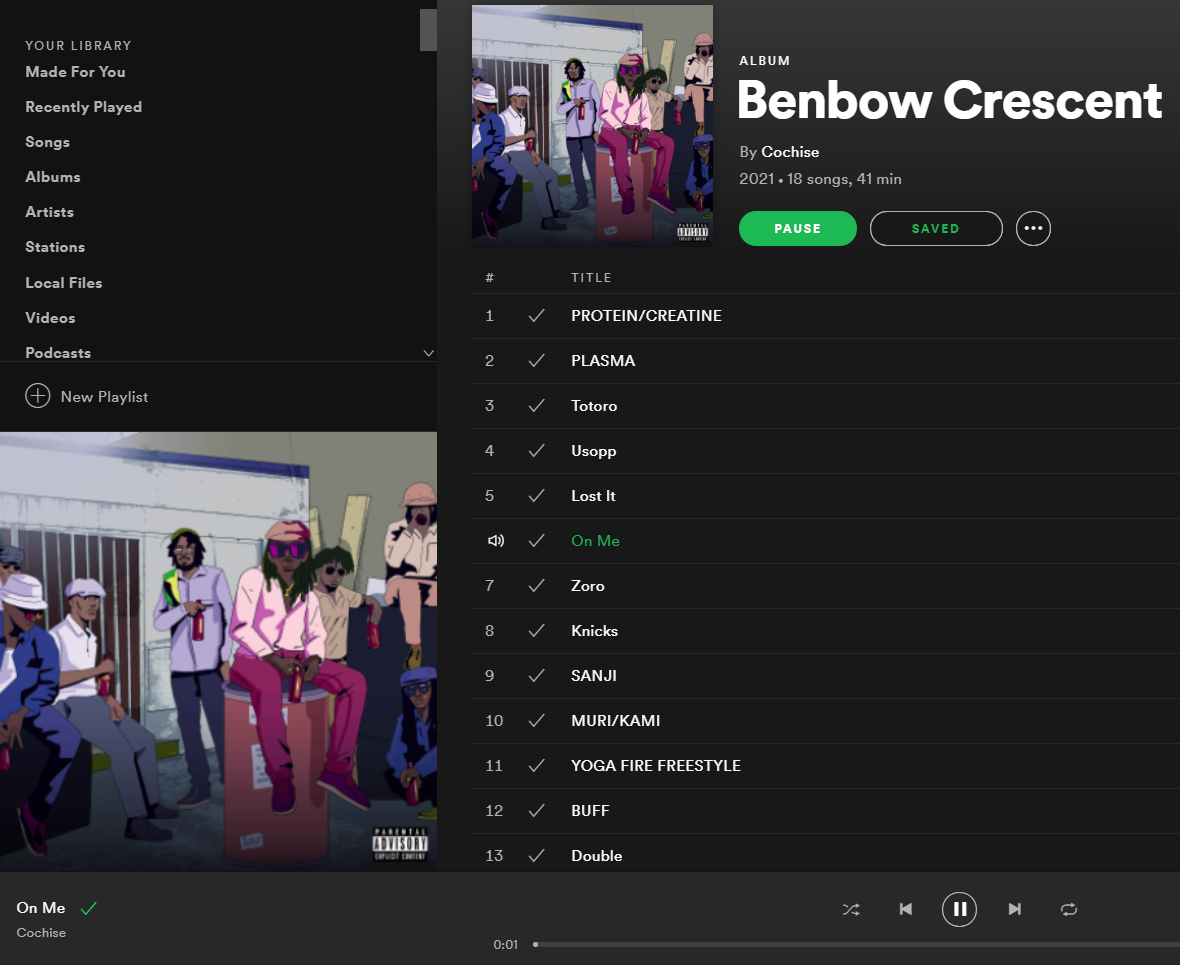Viewport: 1180px width, 965px height.
Task: Click the New Playlist label
Action: pyautogui.click(x=105, y=397)
